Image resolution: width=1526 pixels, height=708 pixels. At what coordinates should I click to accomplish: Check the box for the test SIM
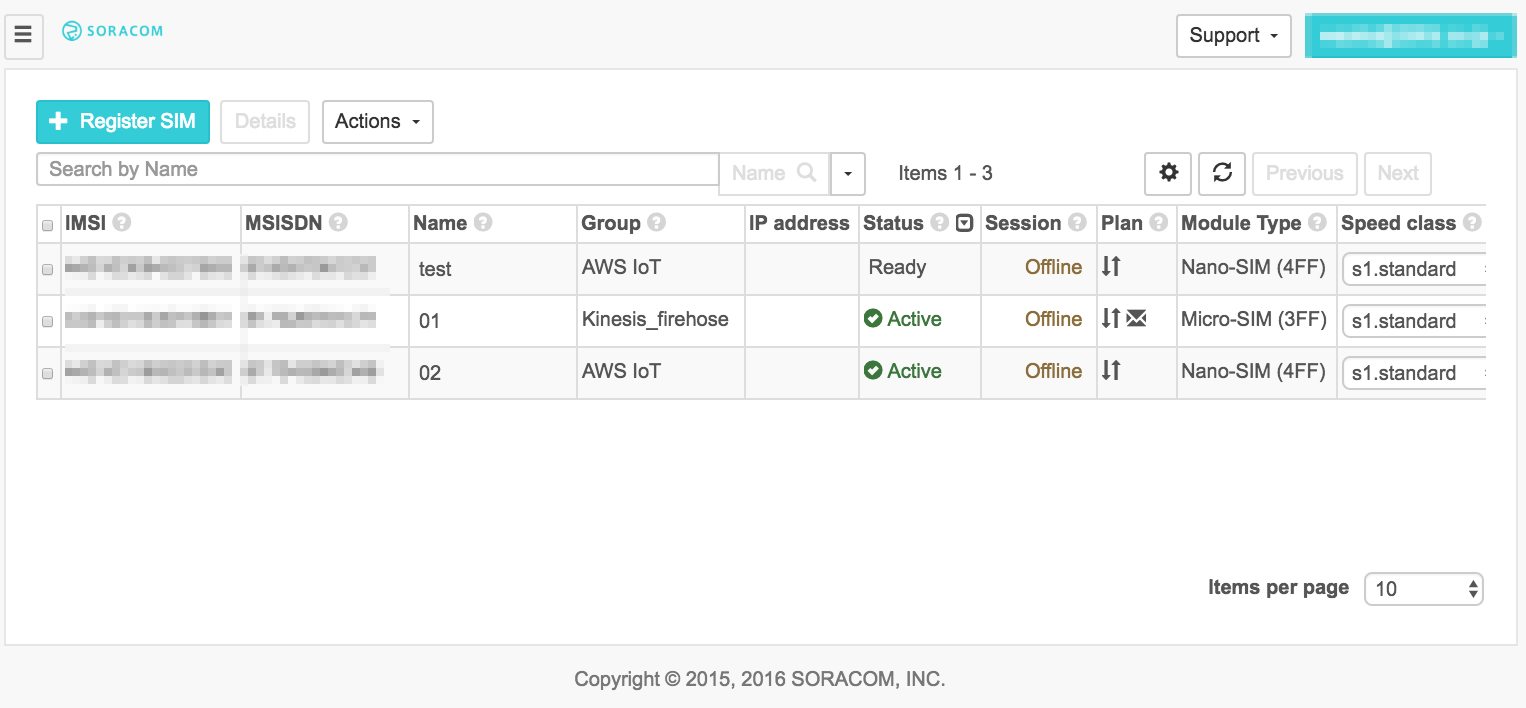tap(48, 269)
